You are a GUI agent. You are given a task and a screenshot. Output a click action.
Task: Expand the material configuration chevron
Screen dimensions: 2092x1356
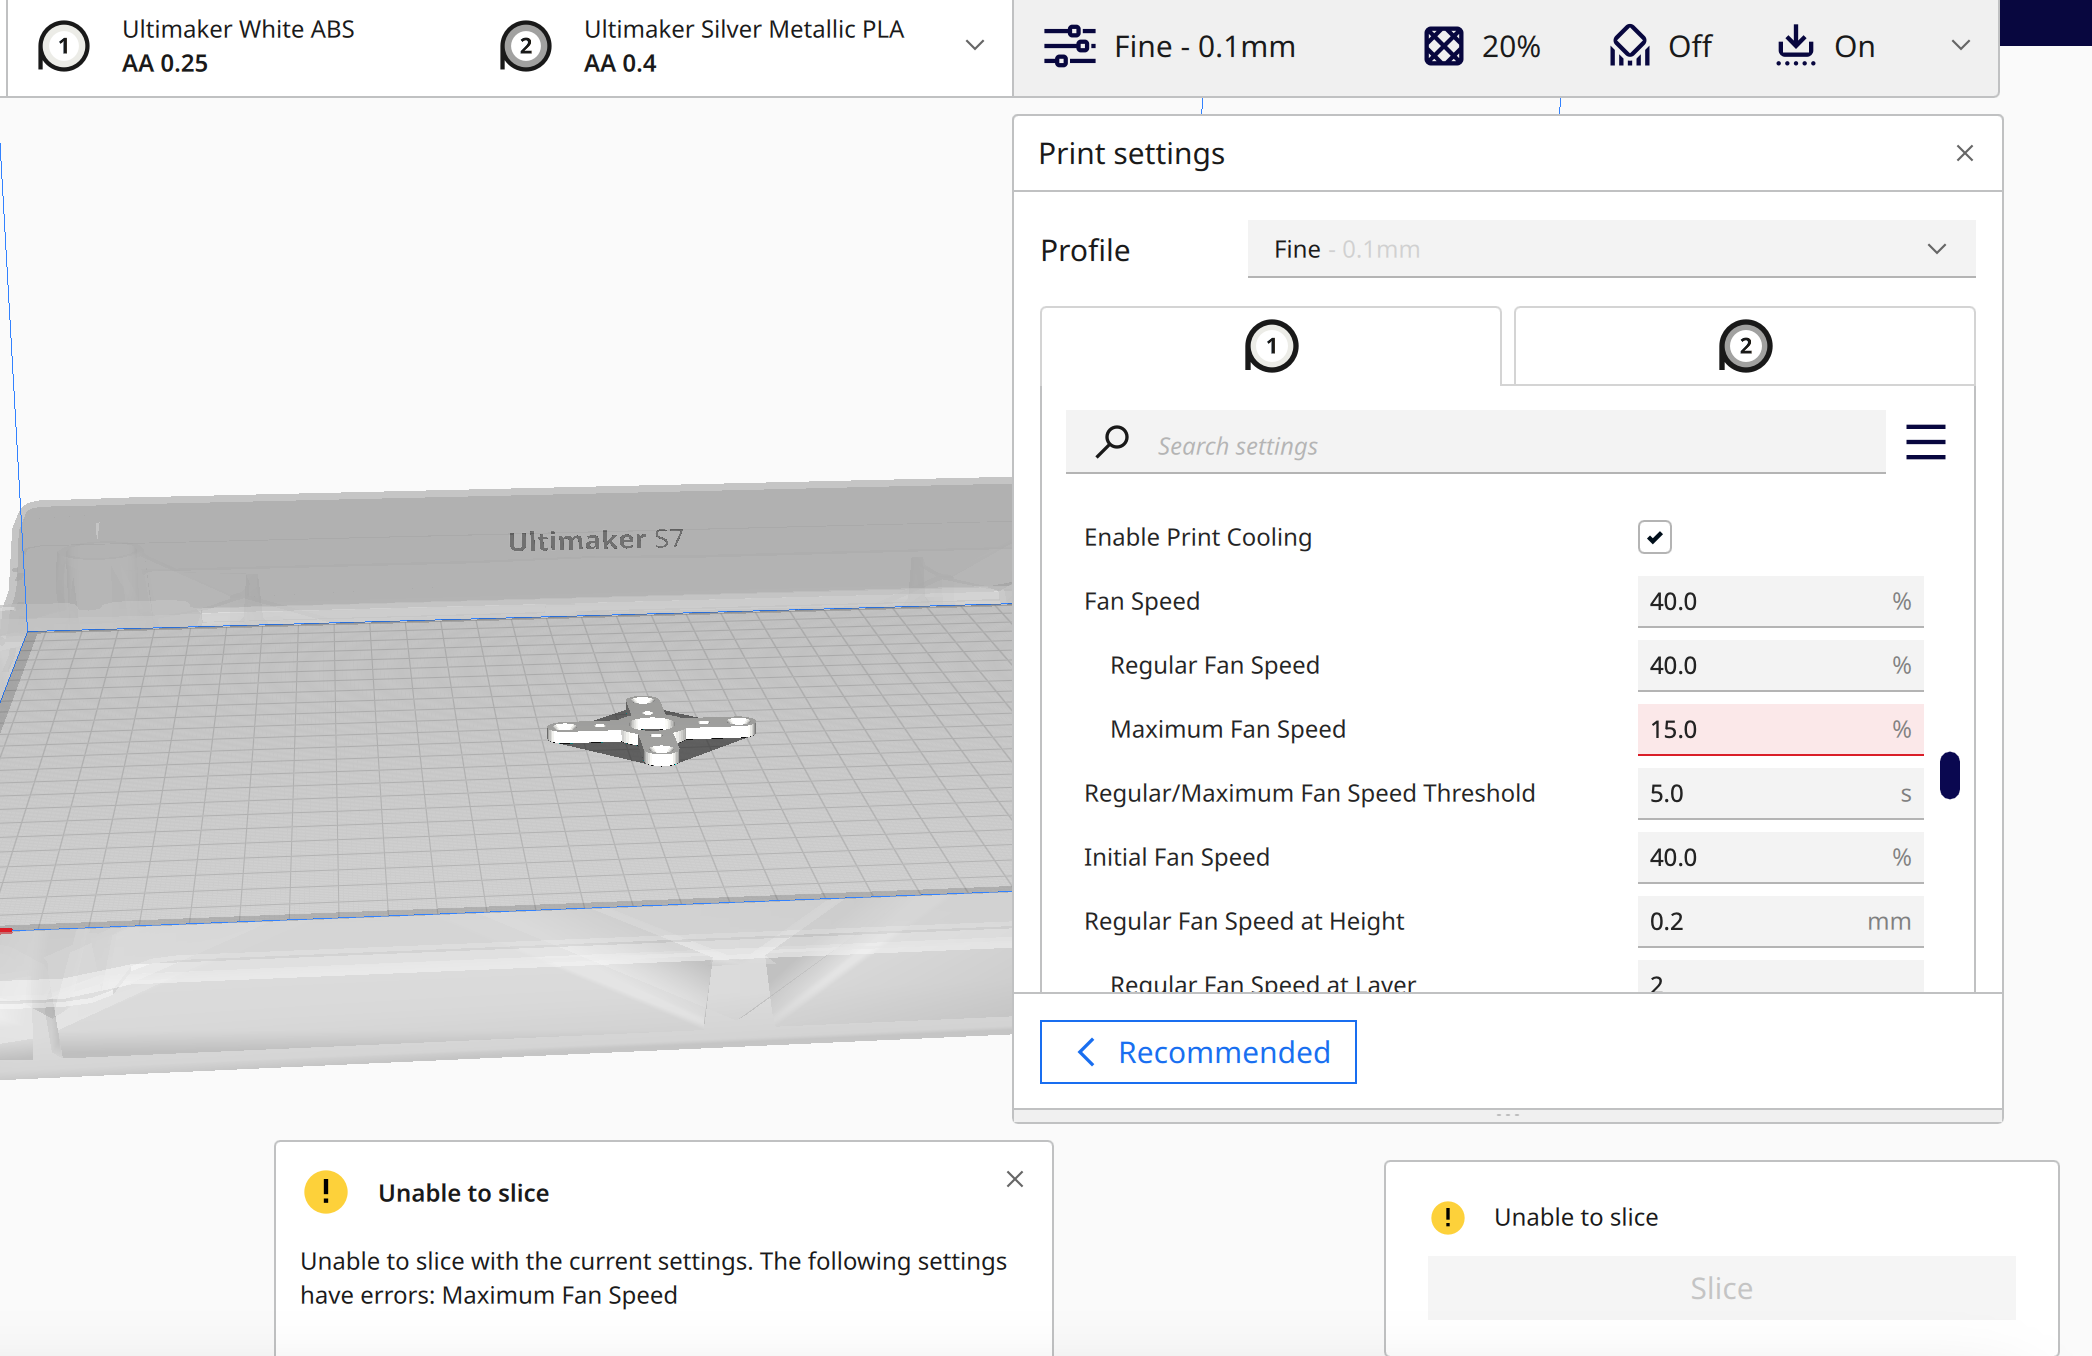pos(974,46)
